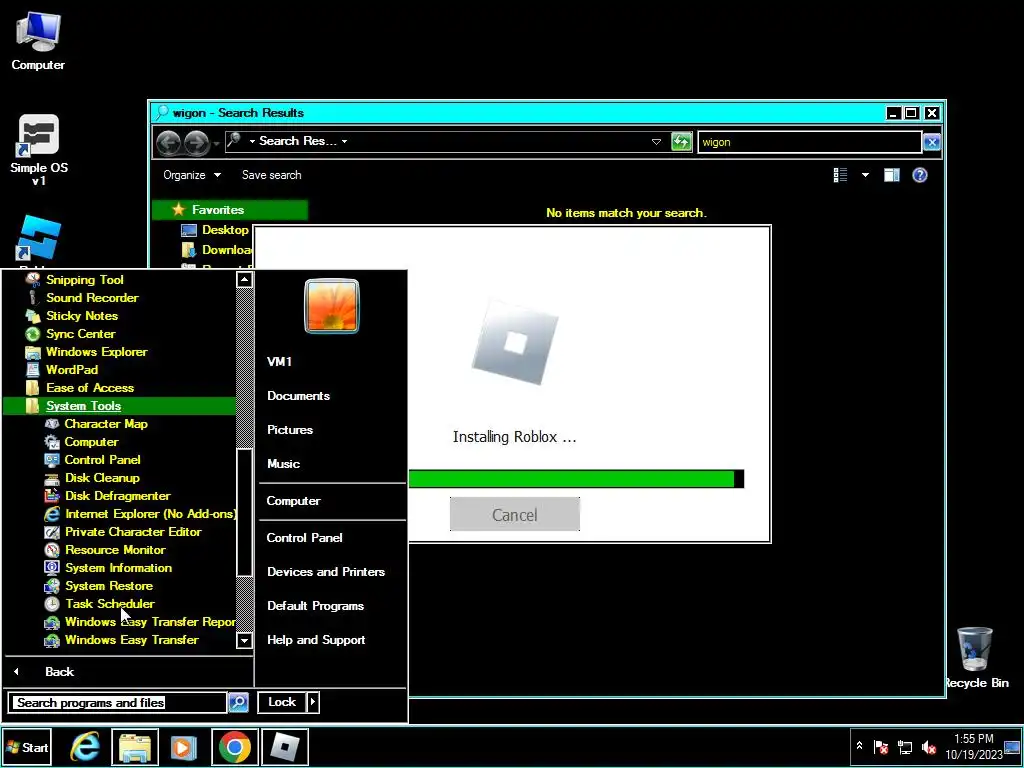The width and height of the screenshot is (1024, 768).
Task: Open the Computer desktop icon
Action: click(38, 40)
